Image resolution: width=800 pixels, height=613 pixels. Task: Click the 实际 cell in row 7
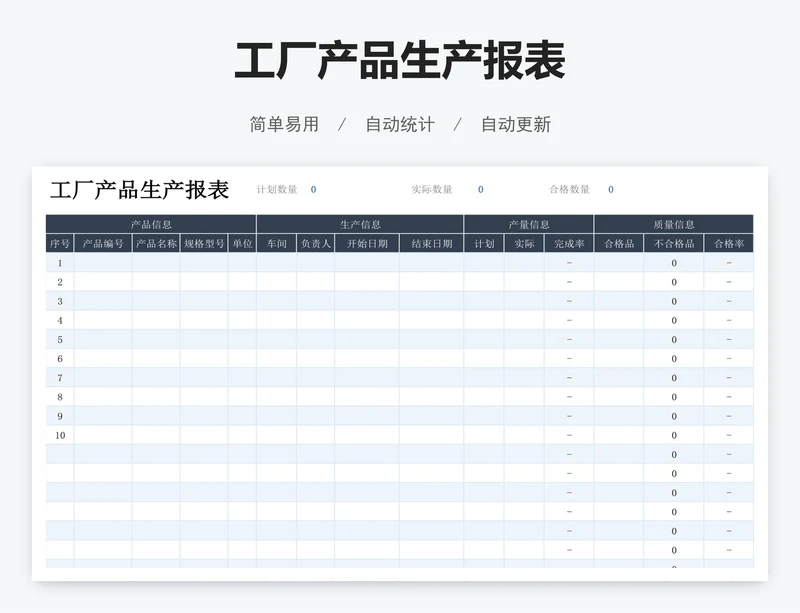(x=524, y=378)
